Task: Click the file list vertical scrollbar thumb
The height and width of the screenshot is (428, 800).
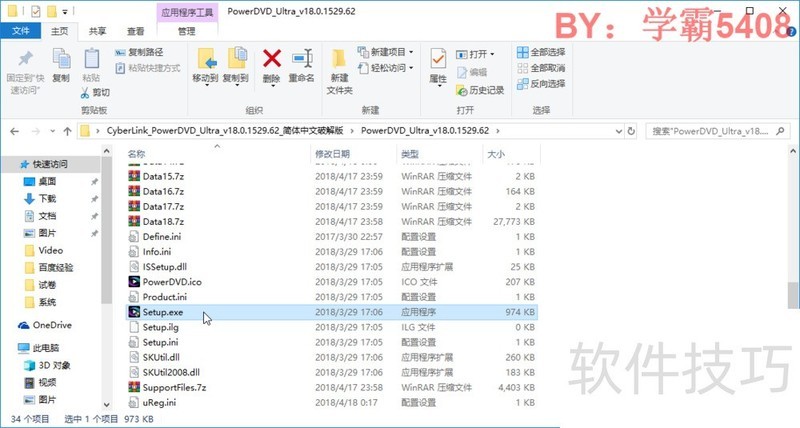Action: (x=792, y=295)
